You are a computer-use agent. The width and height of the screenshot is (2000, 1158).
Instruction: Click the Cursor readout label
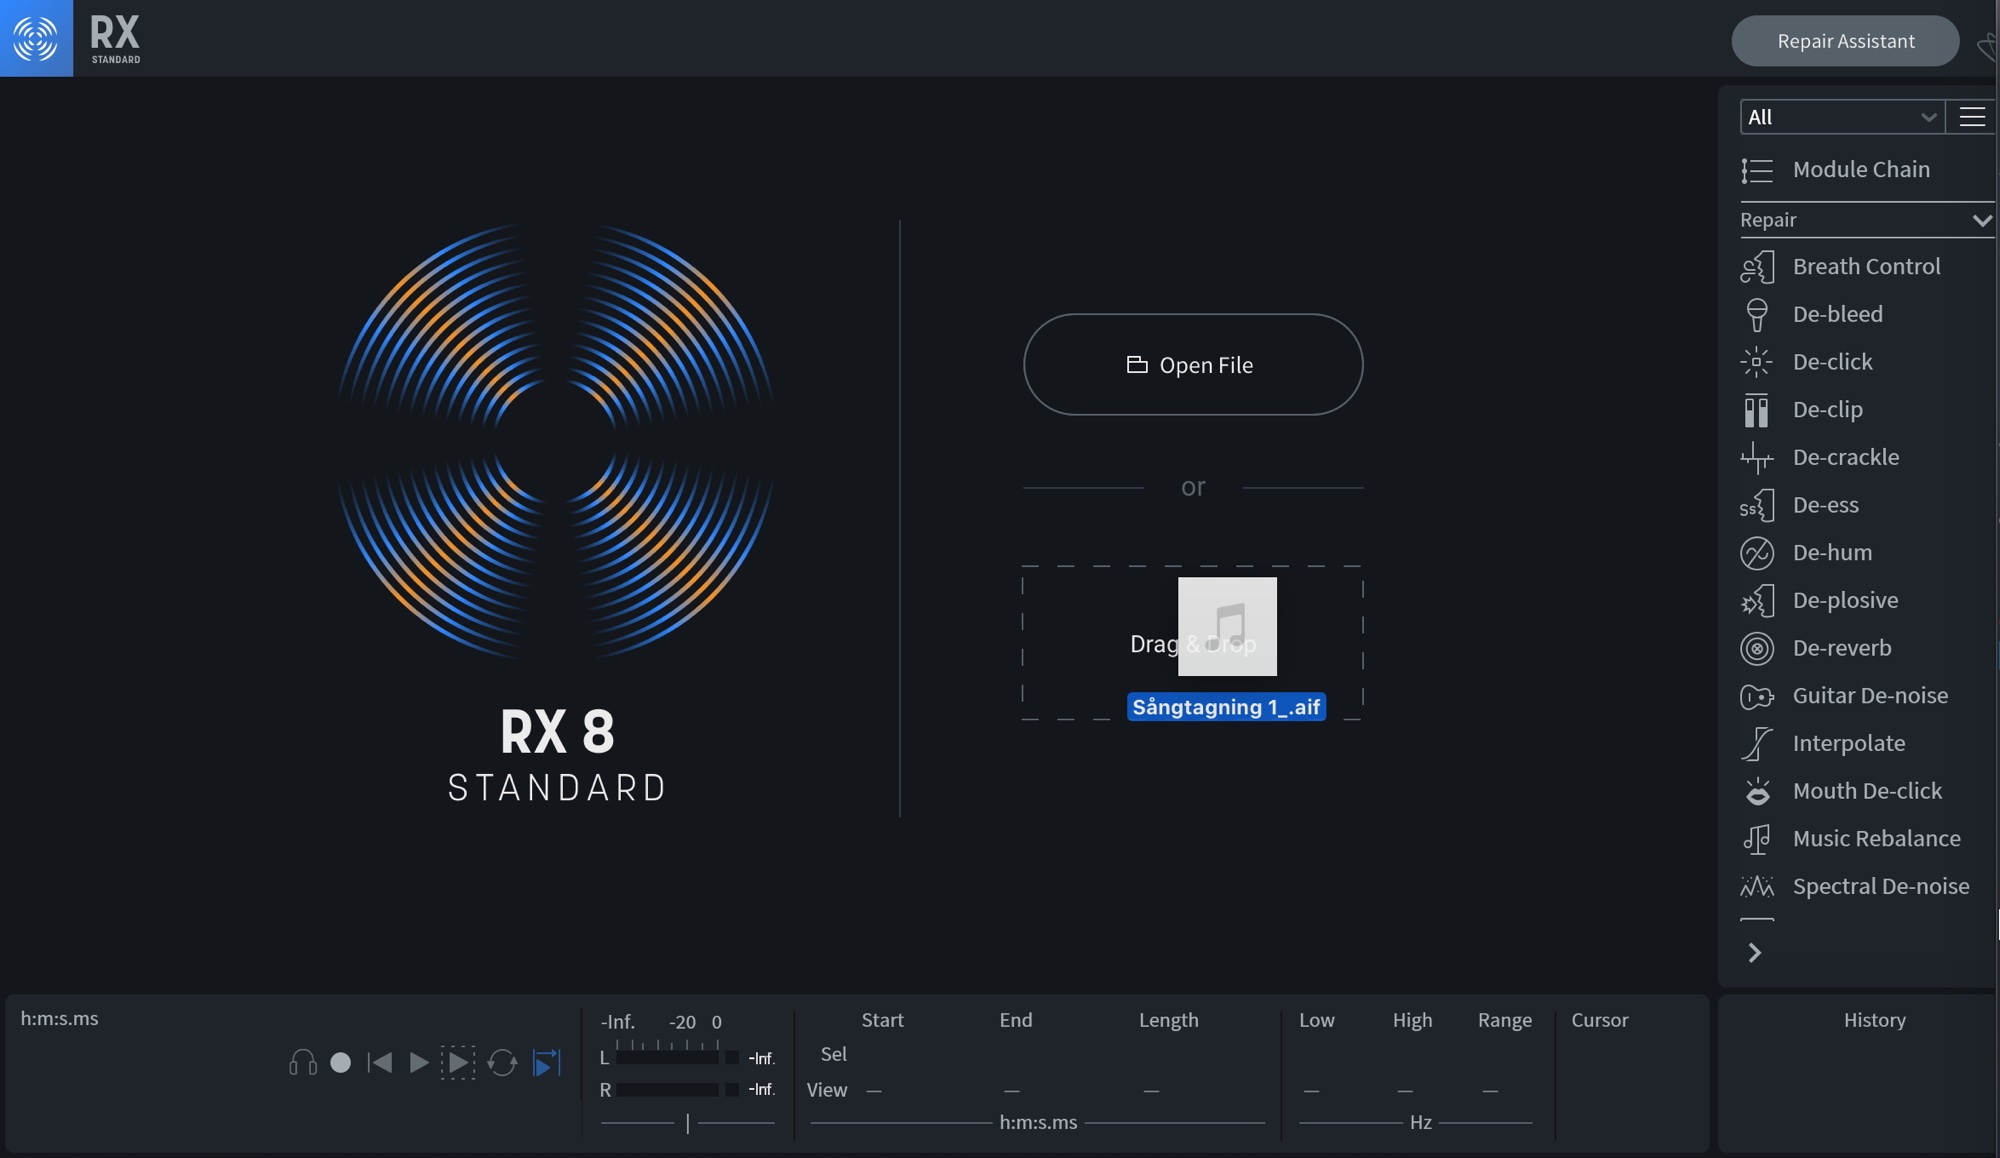point(1599,1020)
